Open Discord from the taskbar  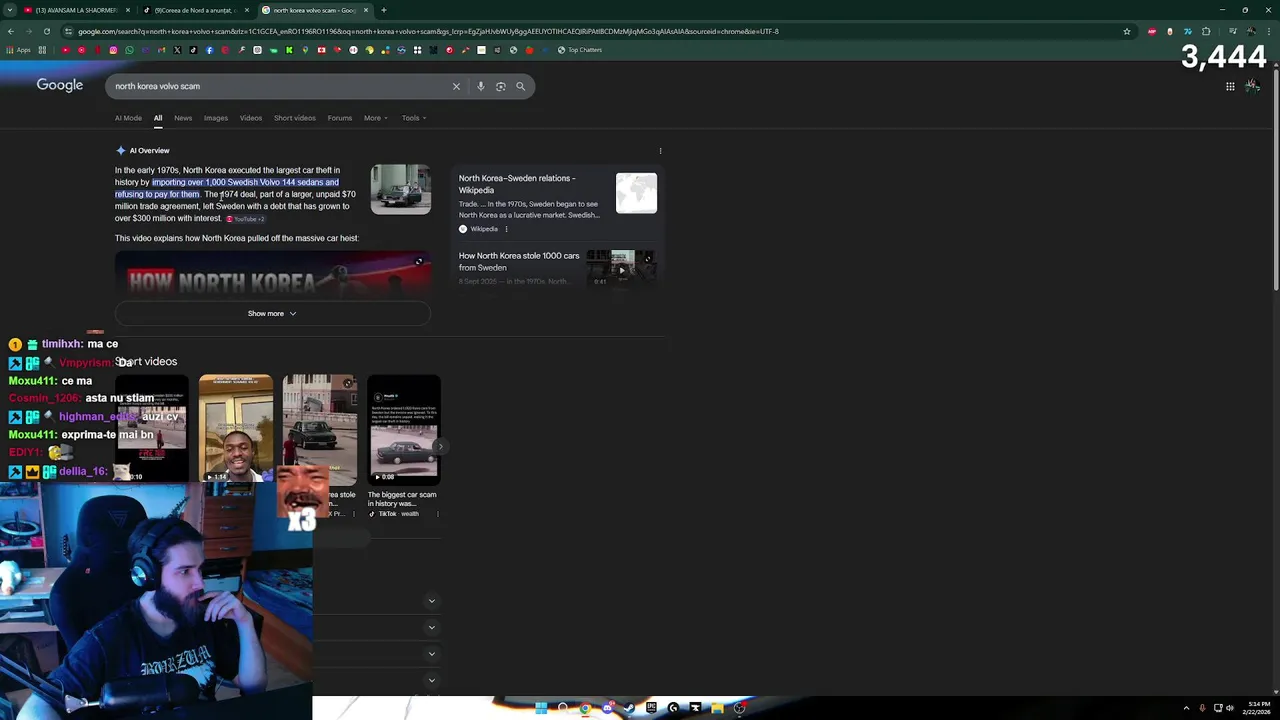pyautogui.click(x=607, y=708)
